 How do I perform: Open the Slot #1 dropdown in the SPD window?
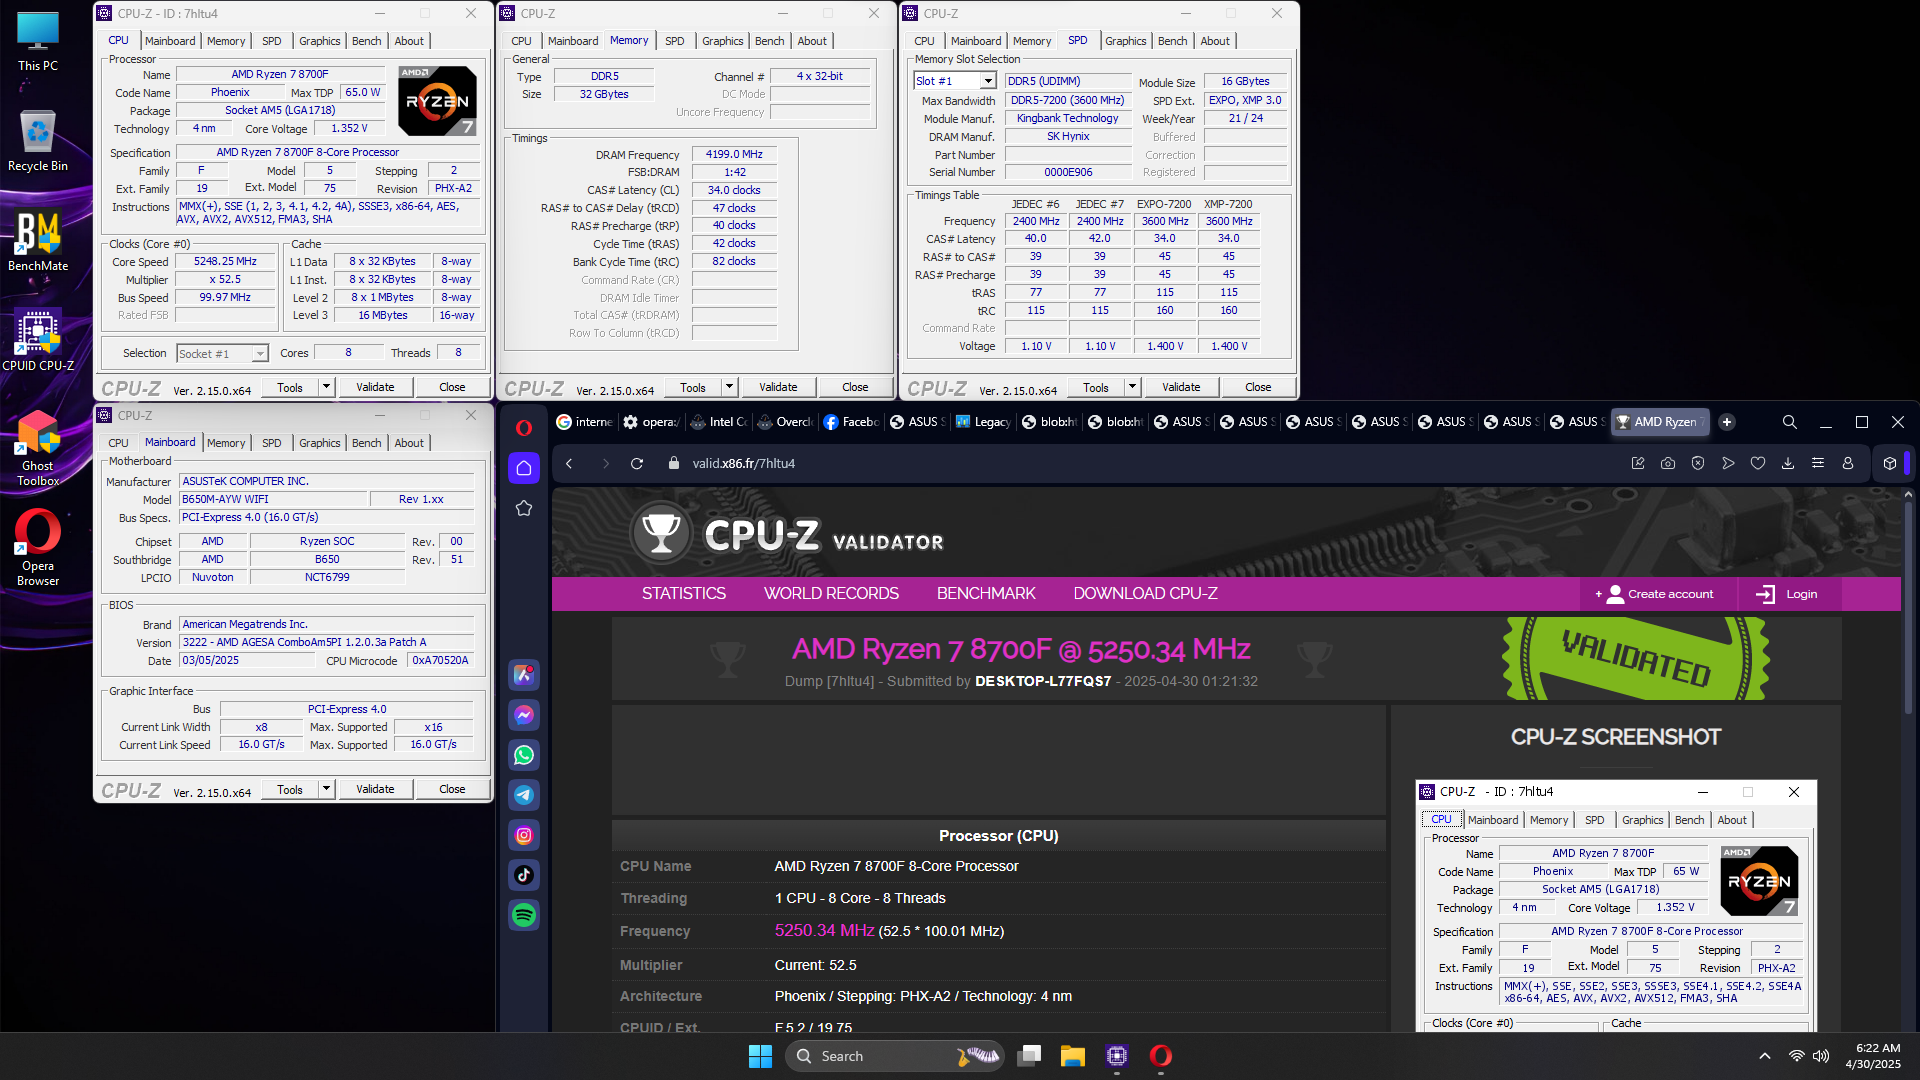(x=988, y=81)
